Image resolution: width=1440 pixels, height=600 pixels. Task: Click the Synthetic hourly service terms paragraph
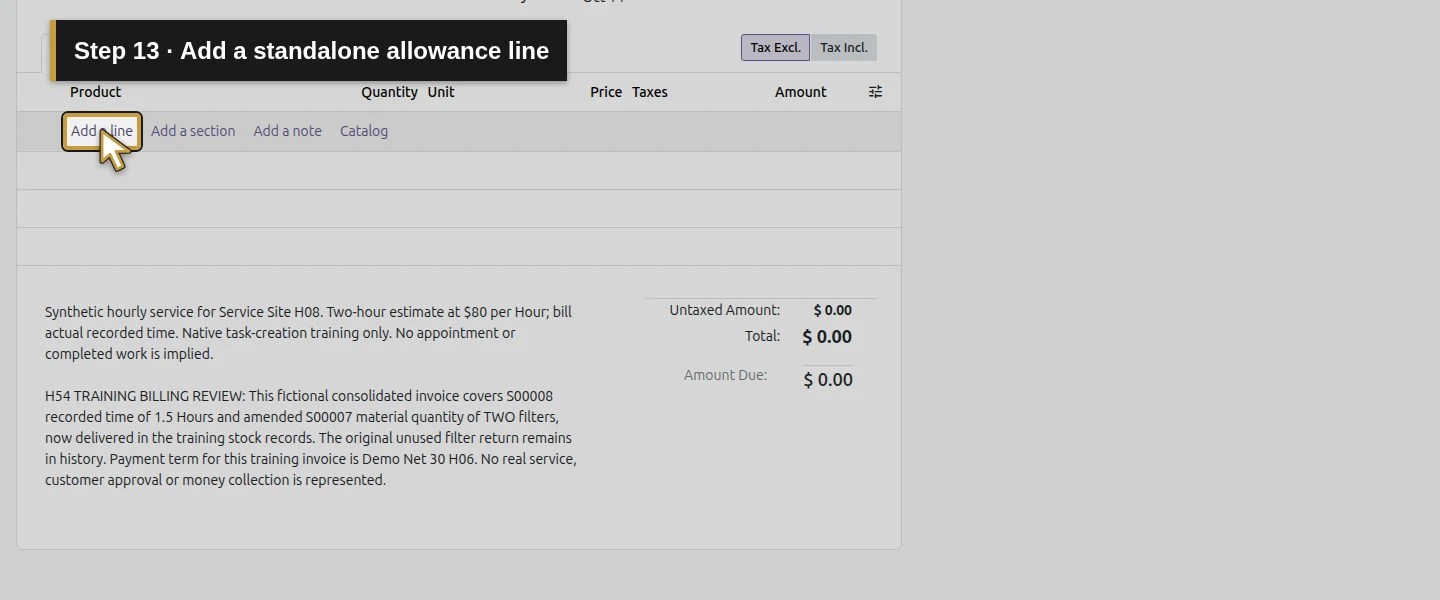[309, 333]
